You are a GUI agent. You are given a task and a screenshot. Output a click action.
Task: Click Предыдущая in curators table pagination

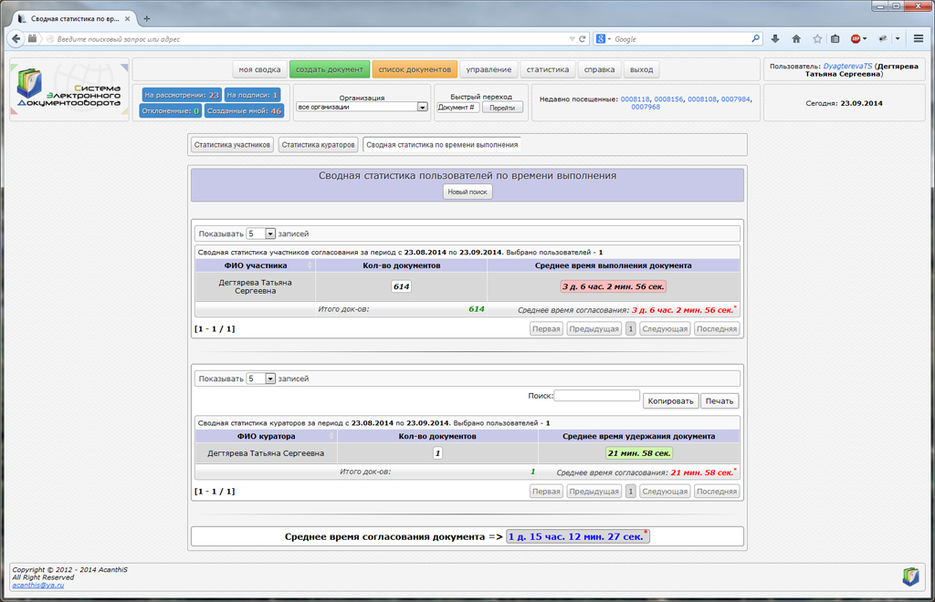point(594,492)
